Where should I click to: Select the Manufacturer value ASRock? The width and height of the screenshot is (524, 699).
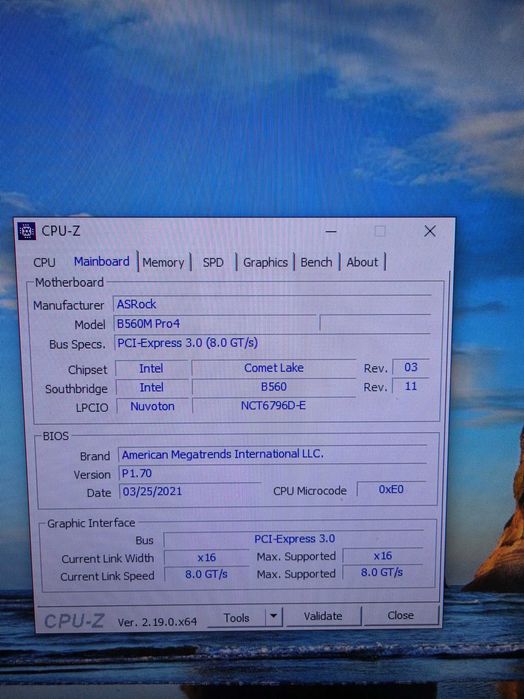tap(272, 304)
